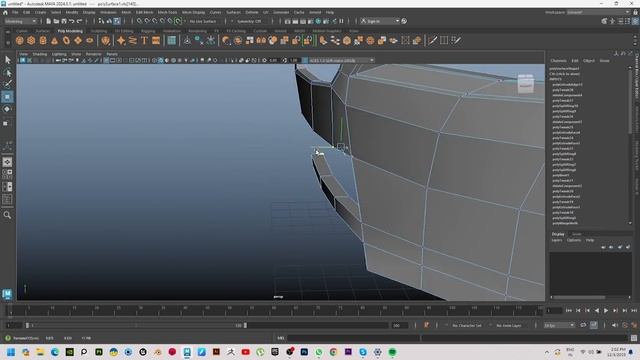640x360 pixels.
Task: Click the range slider end handle
Action: tap(245, 325)
